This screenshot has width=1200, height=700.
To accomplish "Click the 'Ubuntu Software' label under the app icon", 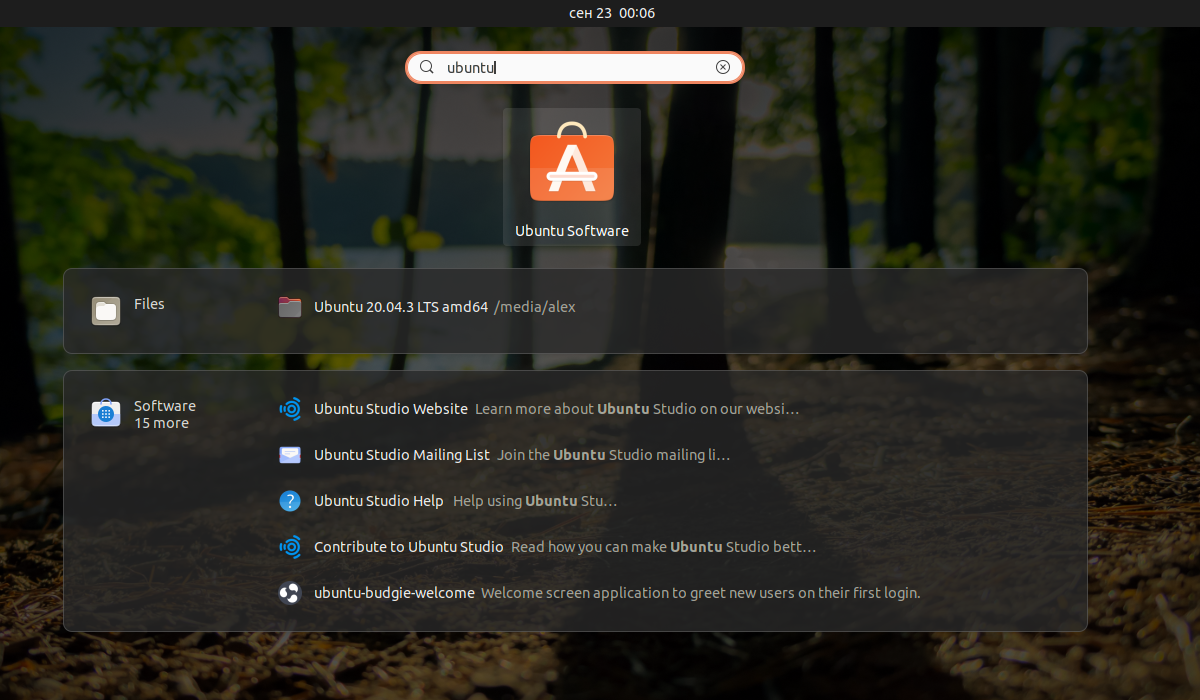I will pos(572,231).
